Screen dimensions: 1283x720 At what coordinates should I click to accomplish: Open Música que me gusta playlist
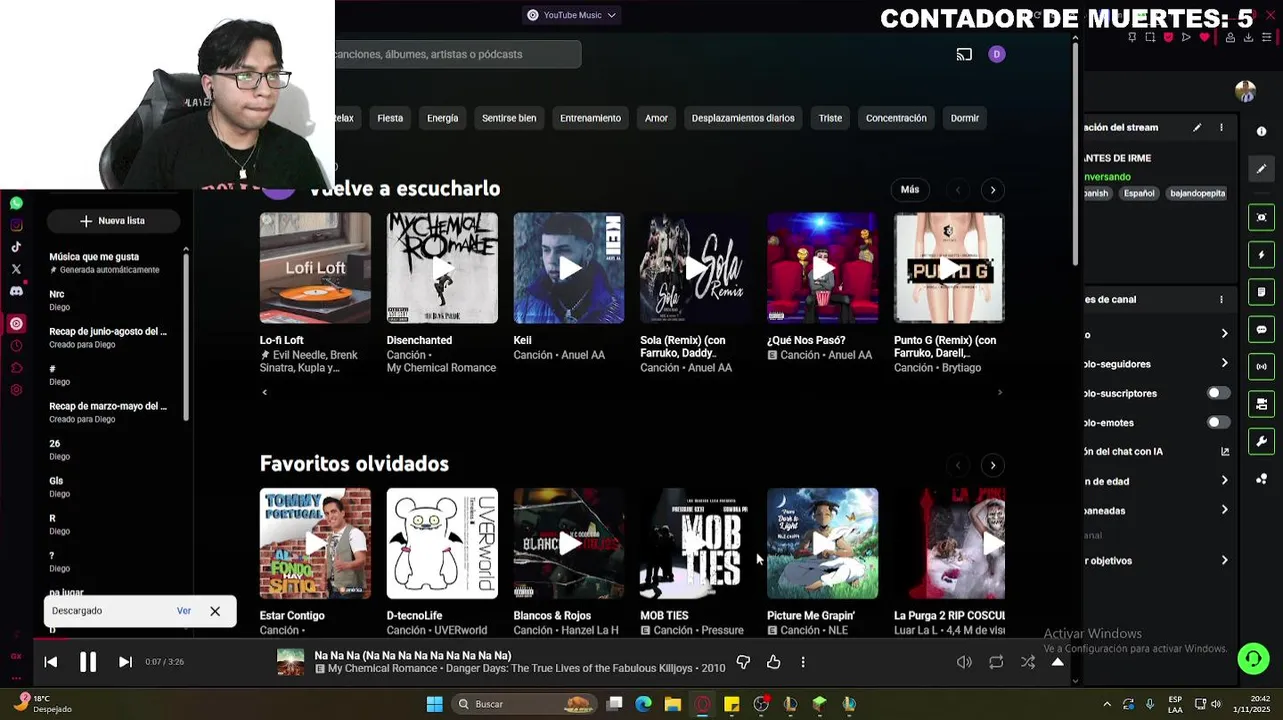[110, 263]
